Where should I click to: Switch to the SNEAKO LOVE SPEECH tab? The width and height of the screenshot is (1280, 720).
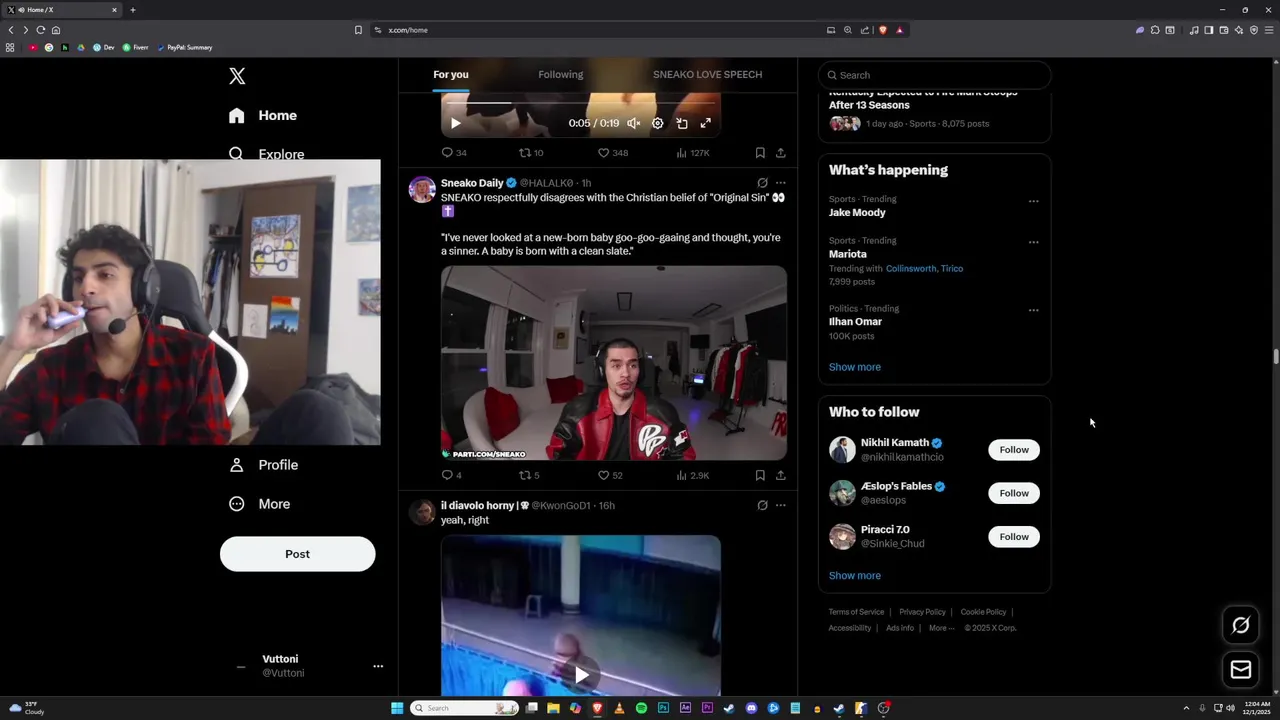point(707,74)
